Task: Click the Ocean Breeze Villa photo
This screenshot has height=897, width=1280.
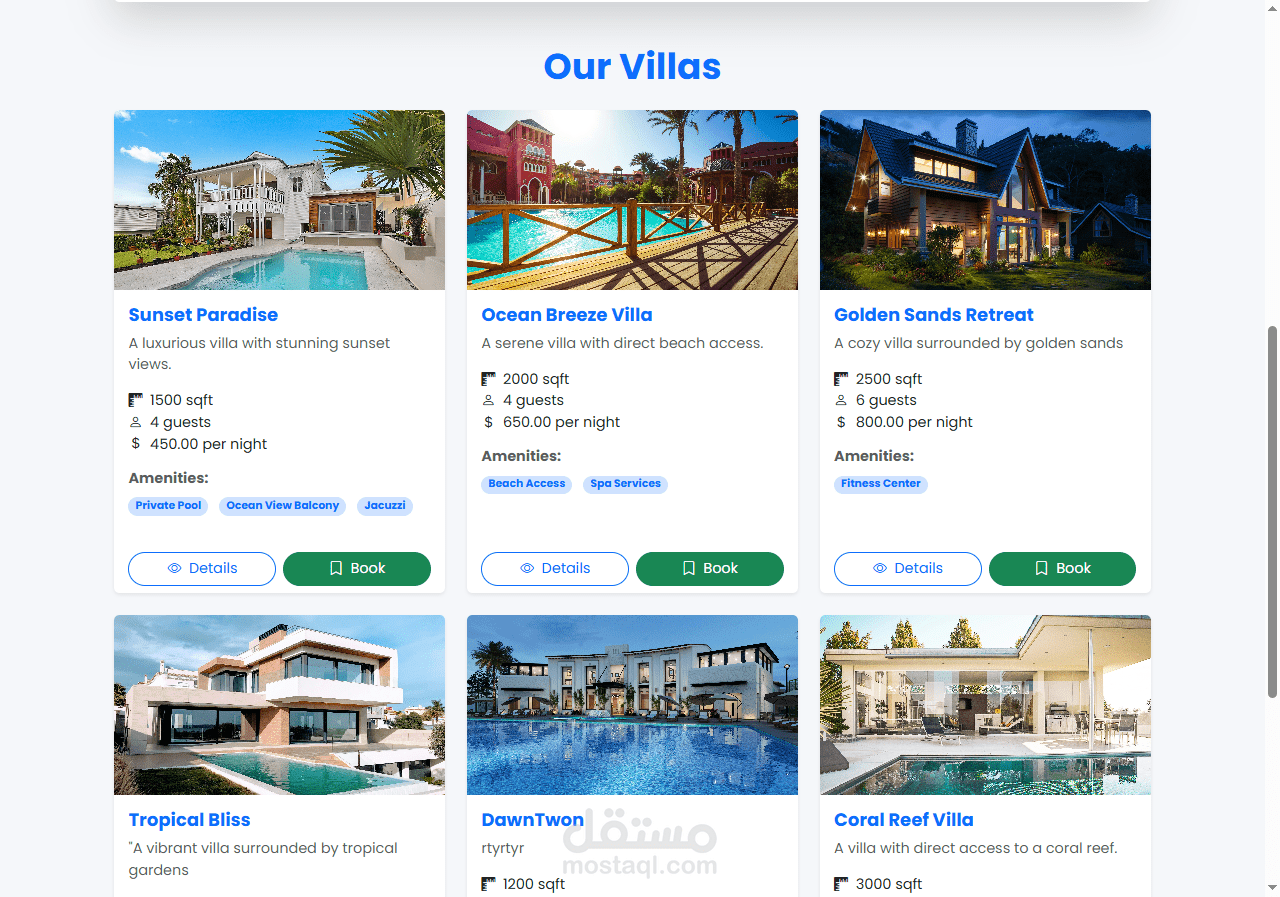Action: point(632,200)
